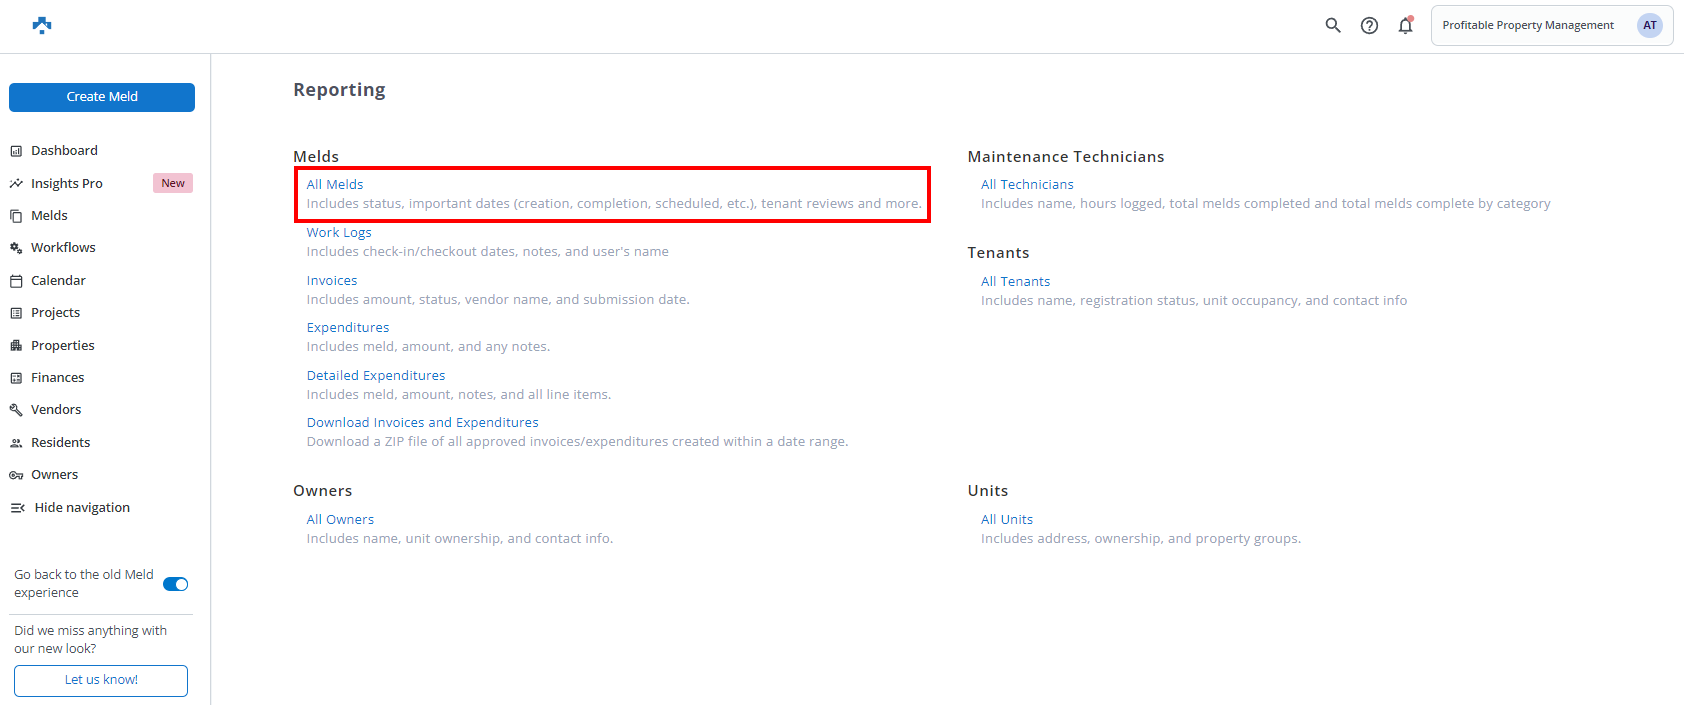Go to Insights Pro in sidebar
Viewport: 1684px width, 705px height.
[x=67, y=184]
